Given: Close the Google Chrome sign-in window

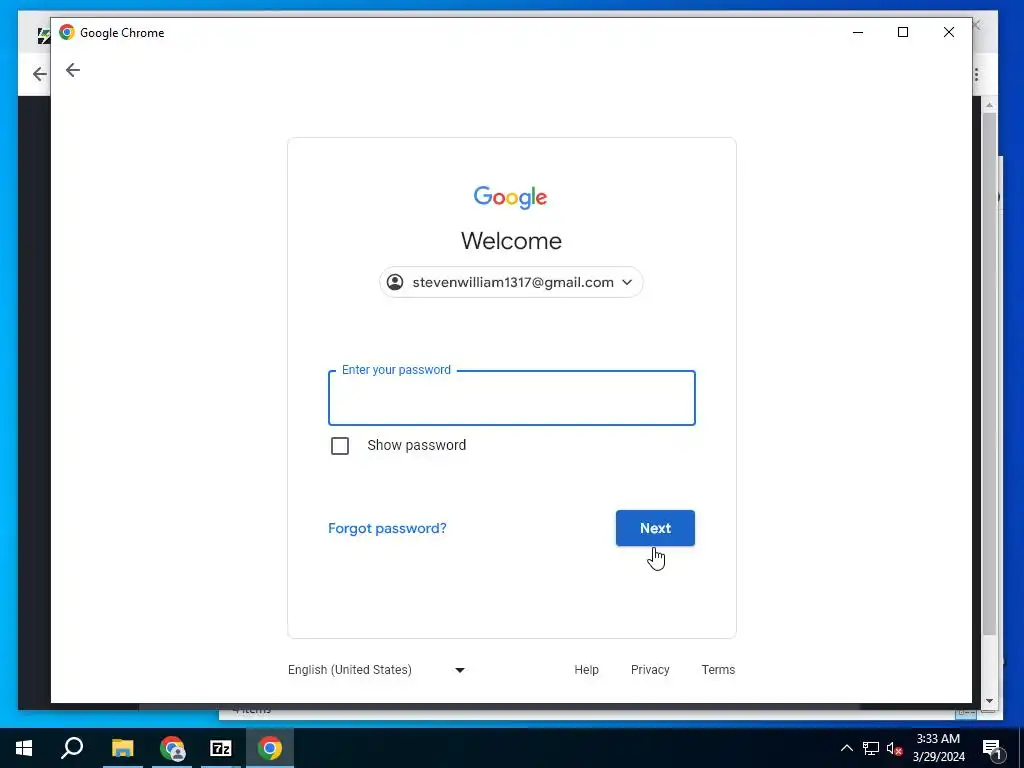Looking at the screenshot, I should pos(949,32).
